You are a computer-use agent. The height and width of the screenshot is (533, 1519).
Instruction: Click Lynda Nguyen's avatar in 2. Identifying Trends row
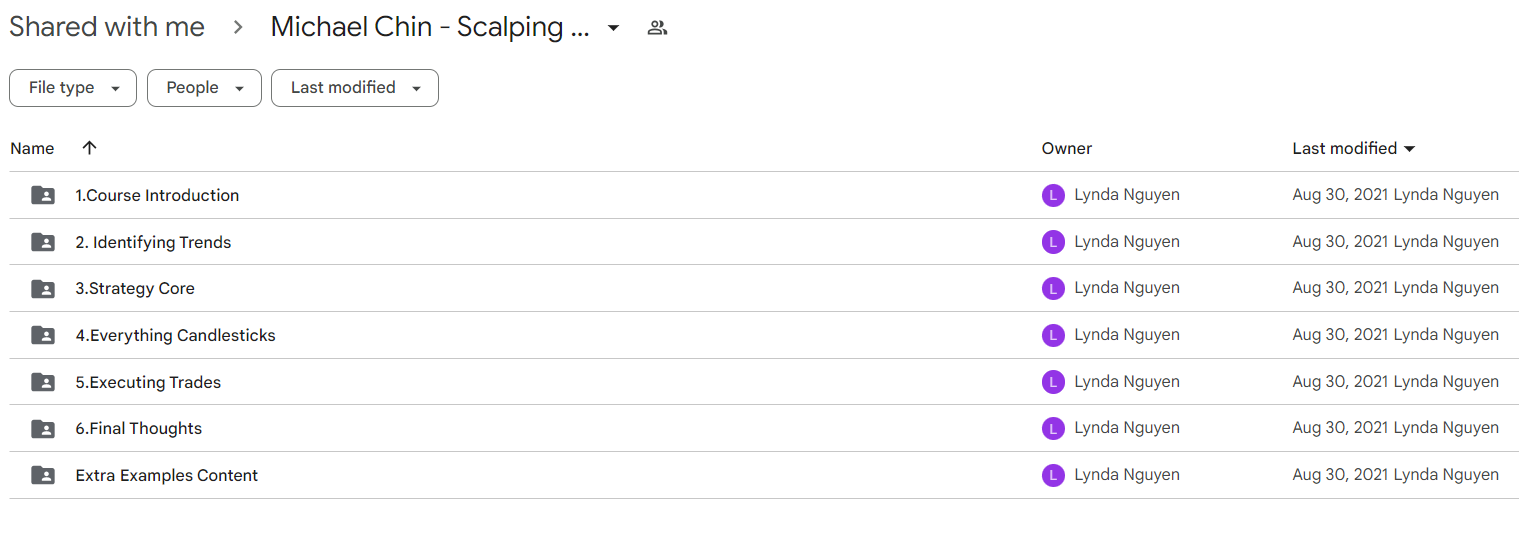click(1053, 242)
